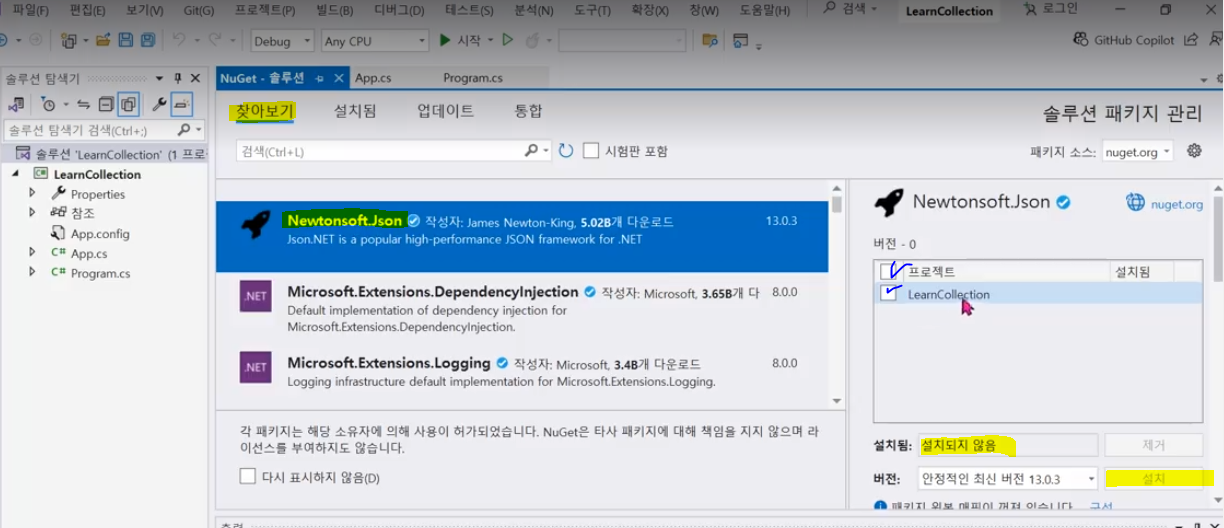The width and height of the screenshot is (1224, 528).
Task: Open the 빌드(B) menu
Action: (337, 10)
